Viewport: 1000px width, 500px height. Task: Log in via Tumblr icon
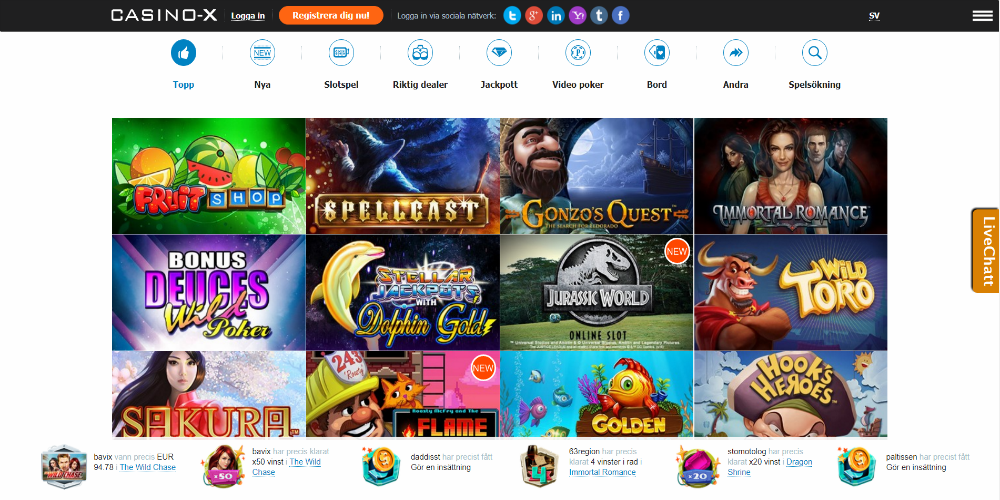(x=599, y=15)
